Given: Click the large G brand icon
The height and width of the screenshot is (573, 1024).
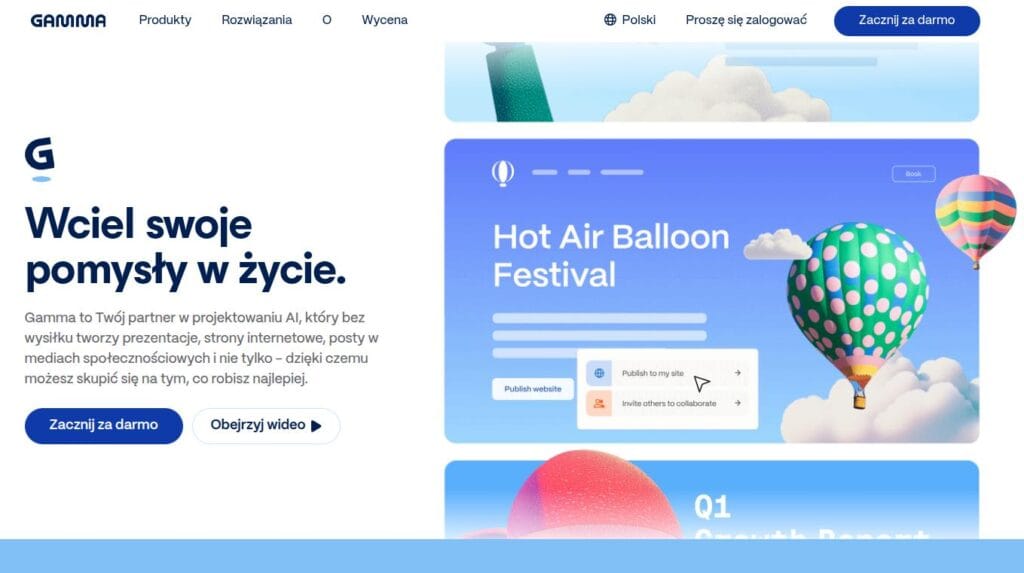Looking at the screenshot, I should pos(40,159).
